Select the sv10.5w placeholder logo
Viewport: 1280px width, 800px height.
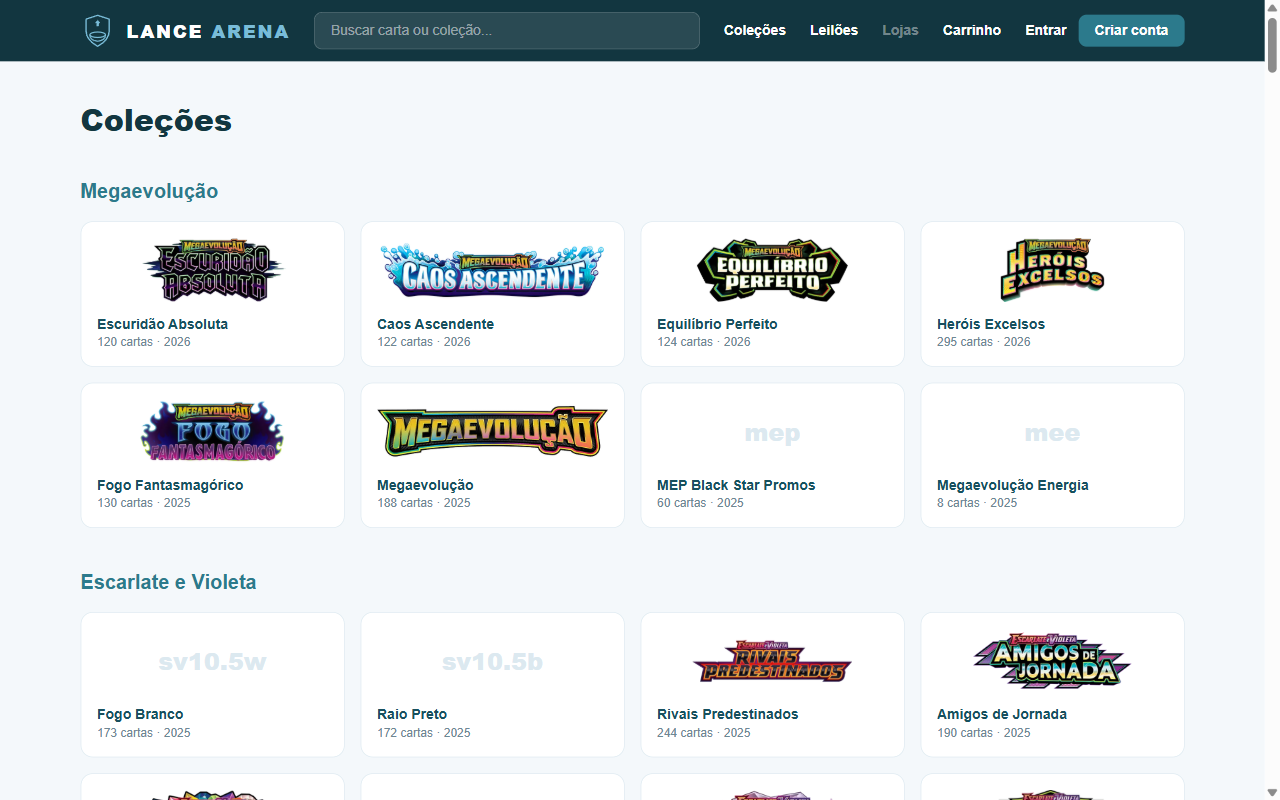tap(213, 662)
